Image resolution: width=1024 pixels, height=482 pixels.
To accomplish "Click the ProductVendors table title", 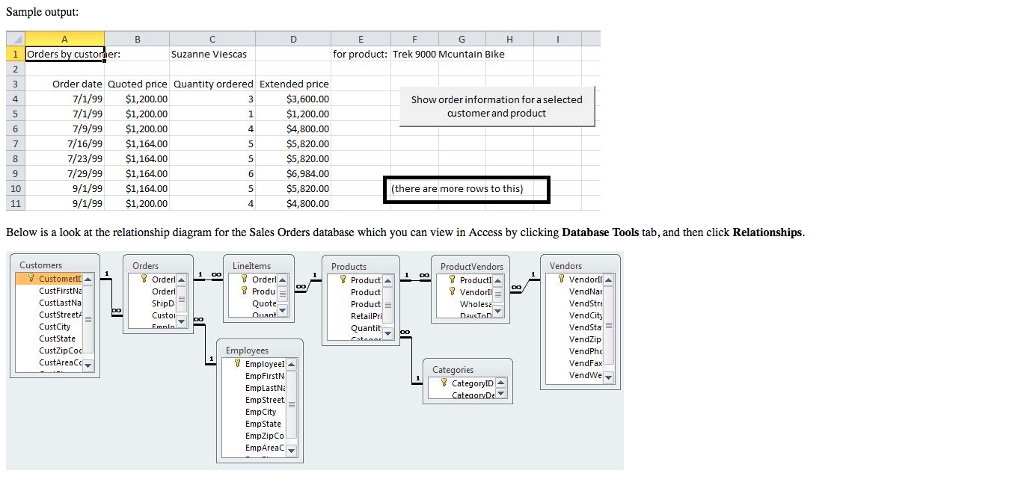I will pos(472,266).
